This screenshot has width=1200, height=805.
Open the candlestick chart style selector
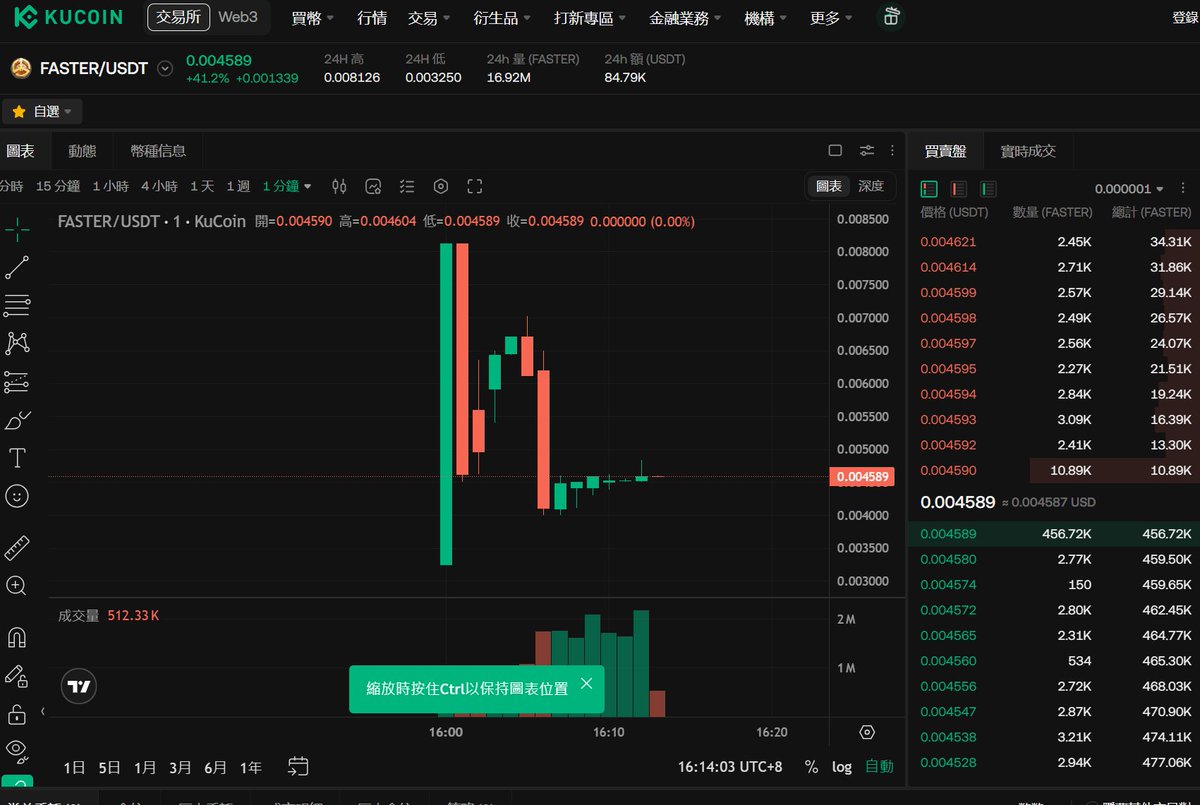pyautogui.click(x=339, y=186)
